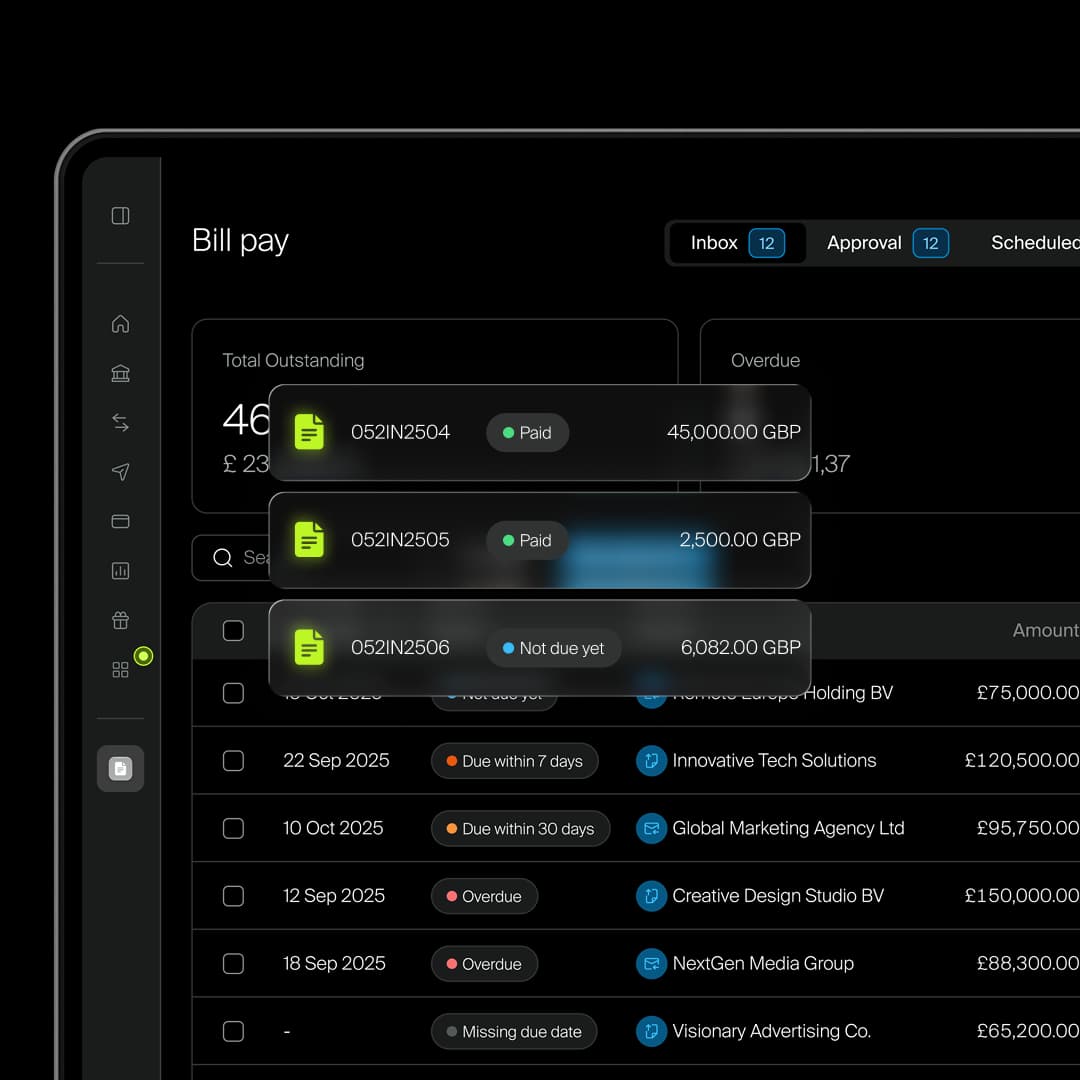Click Innovative Tech Solutions vendor name
The height and width of the screenshot is (1080, 1080).
(x=774, y=760)
